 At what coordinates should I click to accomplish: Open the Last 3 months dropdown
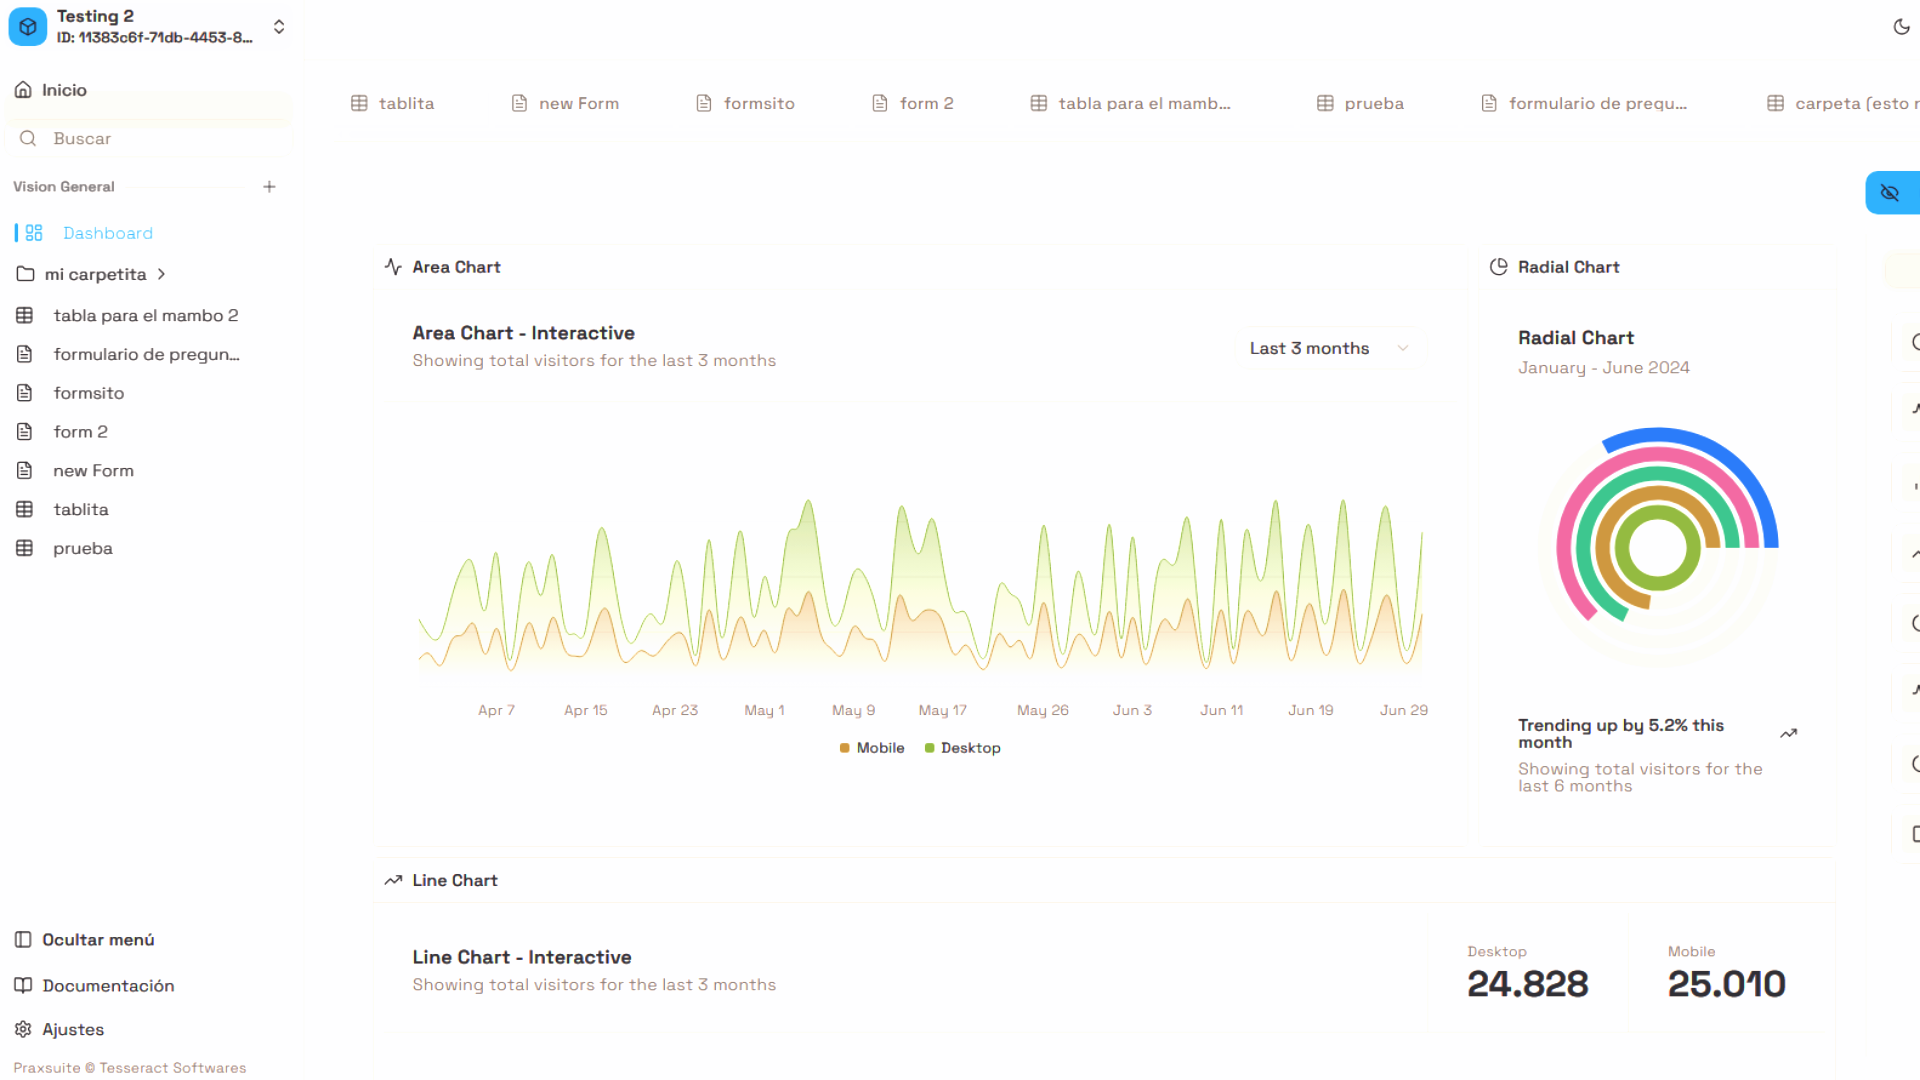point(1330,347)
